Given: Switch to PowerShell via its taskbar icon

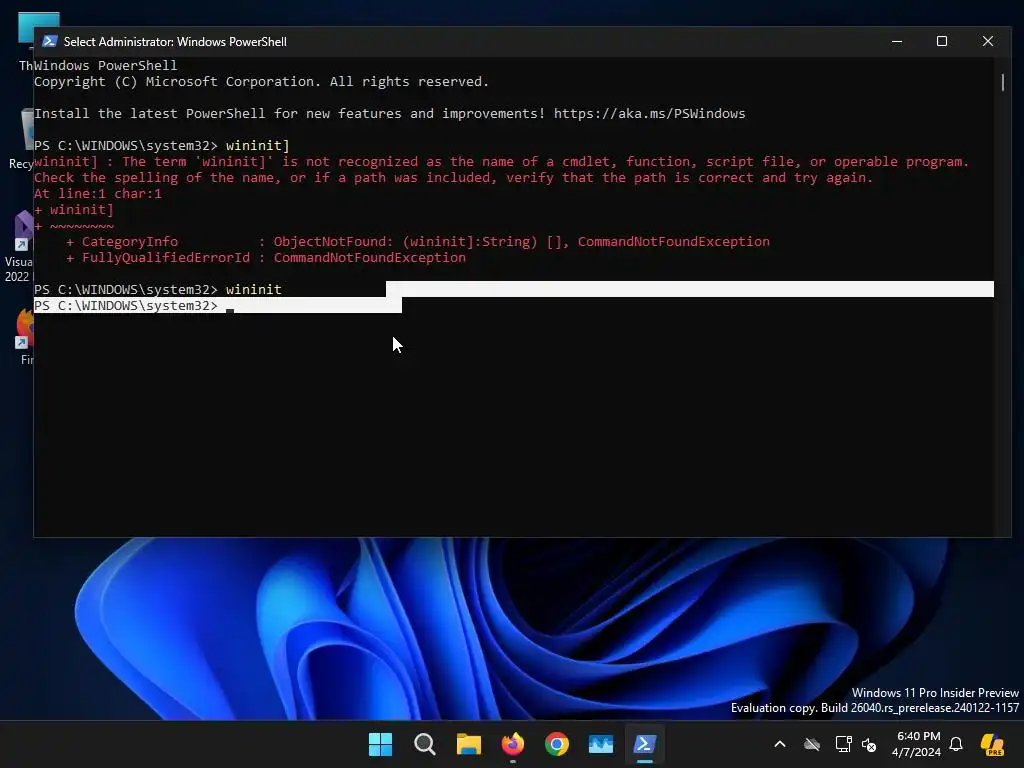Looking at the screenshot, I should (645, 744).
